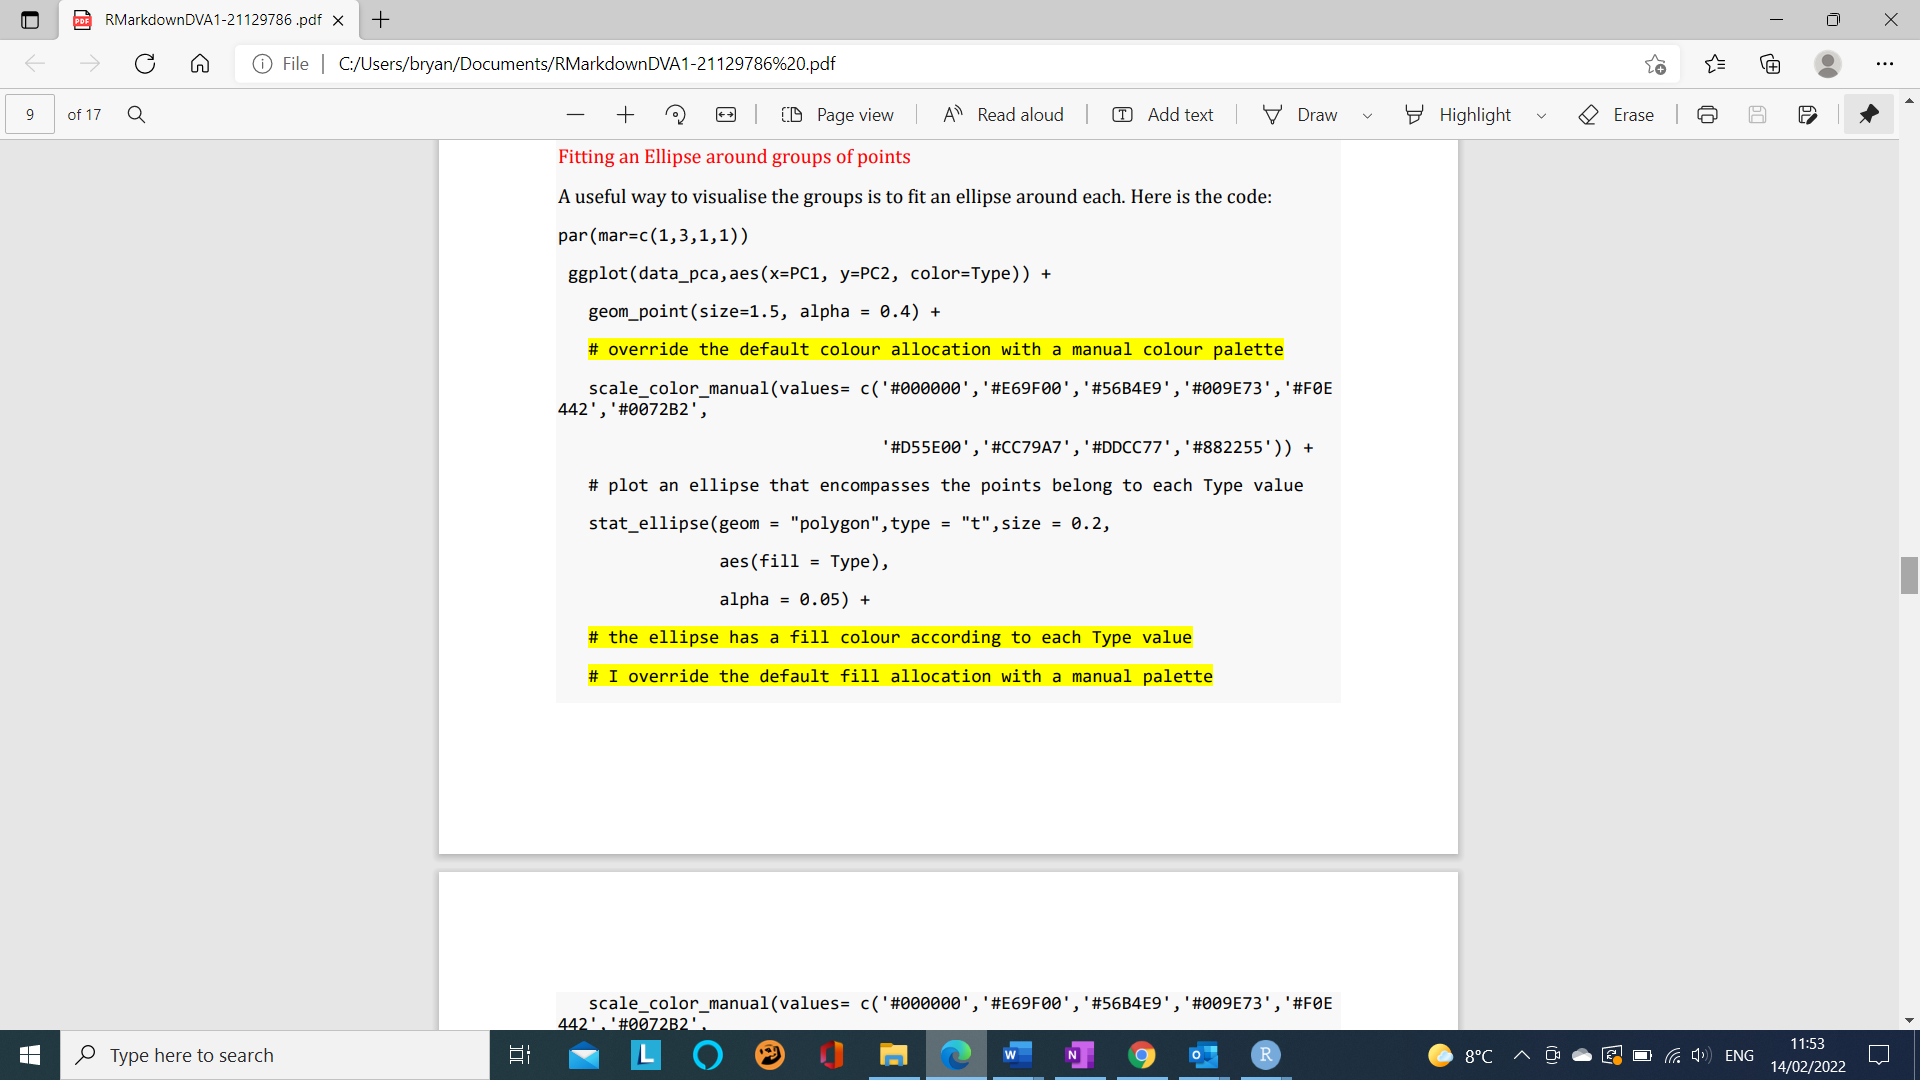Open Save as for the PDF
This screenshot has height=1080, width=1920.
[1808, 114]
